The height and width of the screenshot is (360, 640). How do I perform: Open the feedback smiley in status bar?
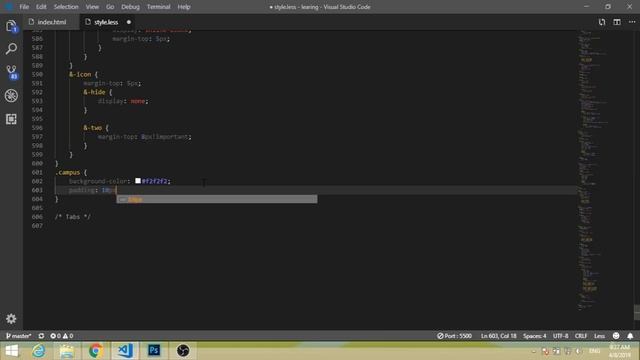(x=616, y=336)
